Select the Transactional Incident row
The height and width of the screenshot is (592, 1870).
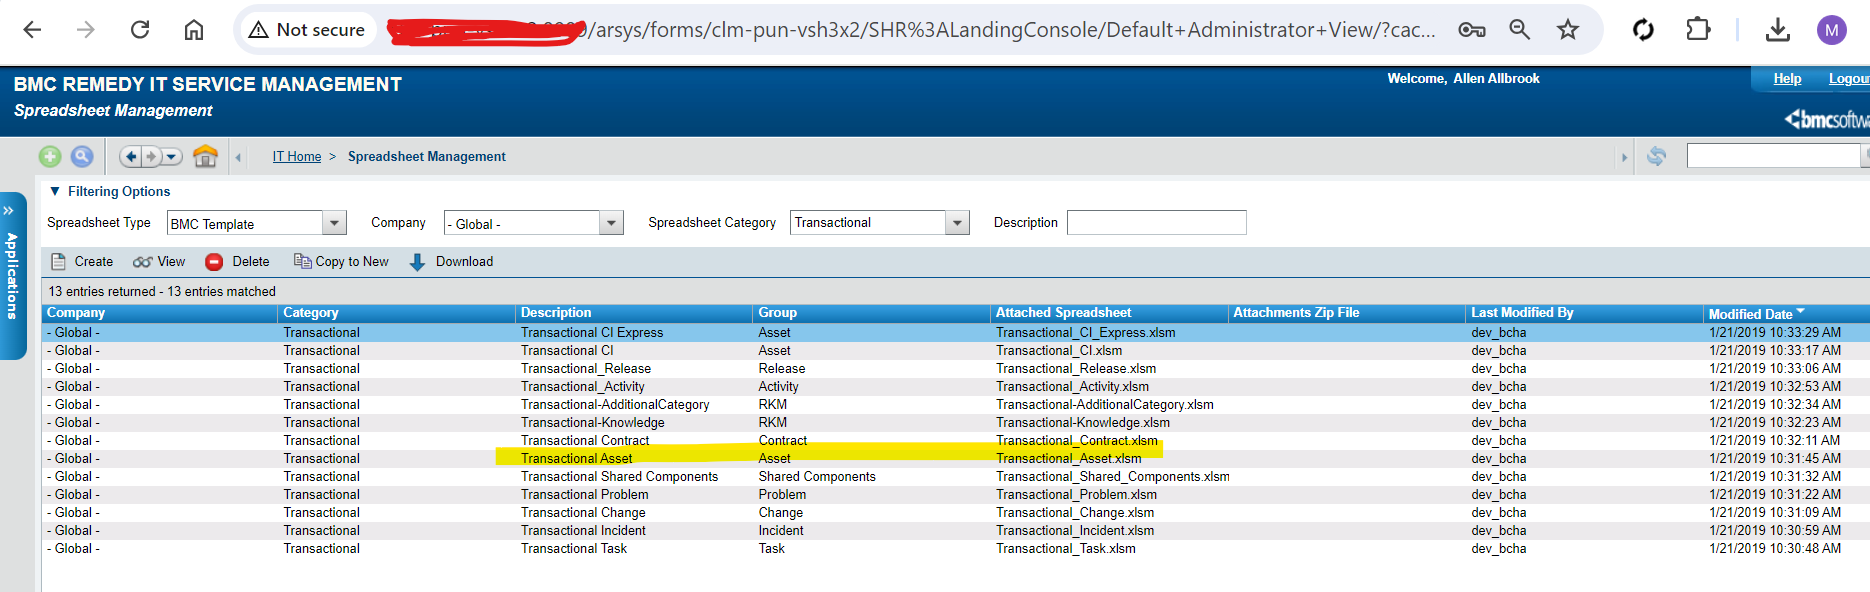(x=956, y=531)
